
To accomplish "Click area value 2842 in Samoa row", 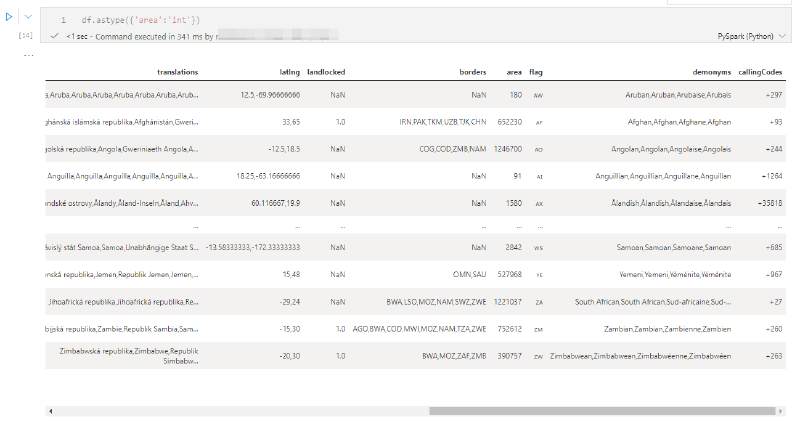I will [x=513, y=247].
